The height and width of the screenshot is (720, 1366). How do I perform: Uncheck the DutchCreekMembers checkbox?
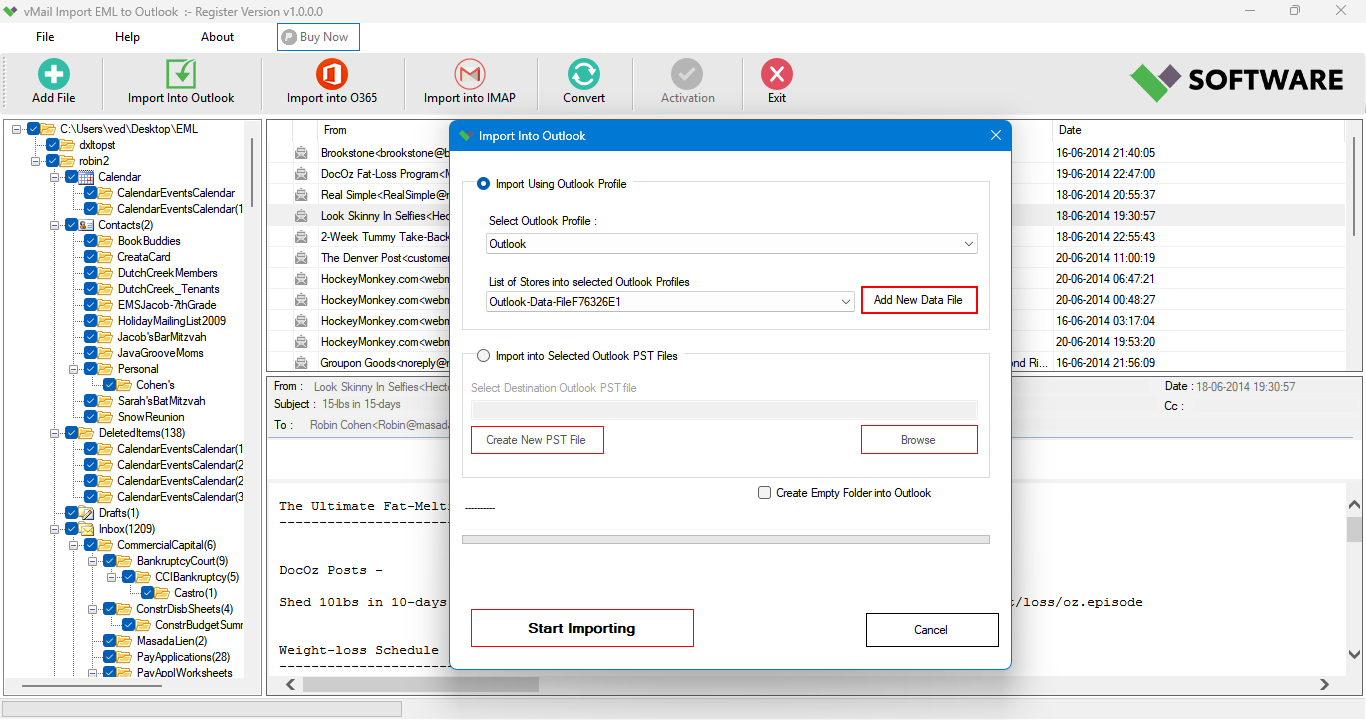(x=91, y=273)
